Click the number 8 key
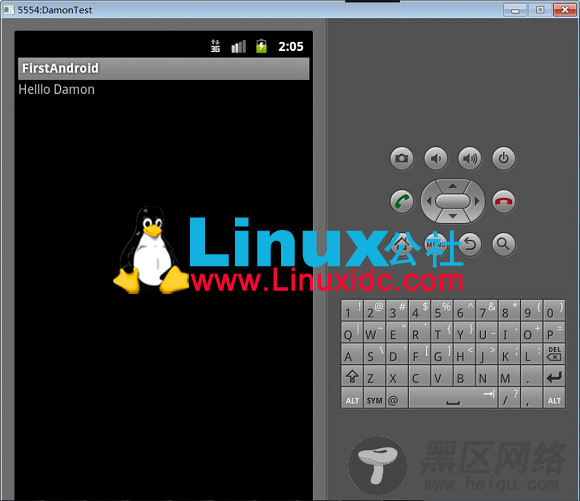580x501 pixels. (509, 310)
